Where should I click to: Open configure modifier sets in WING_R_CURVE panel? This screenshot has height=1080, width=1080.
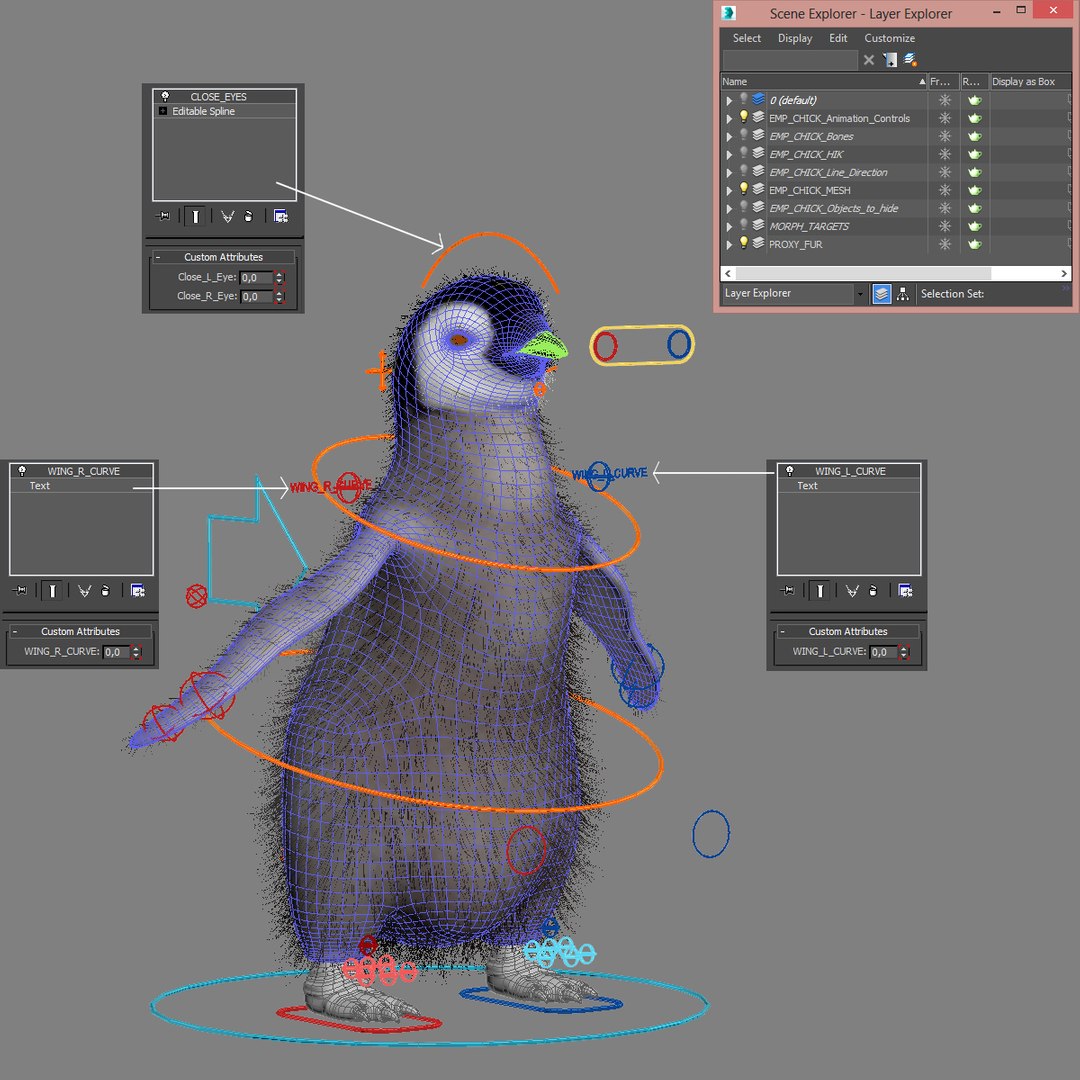pos(137,590)
